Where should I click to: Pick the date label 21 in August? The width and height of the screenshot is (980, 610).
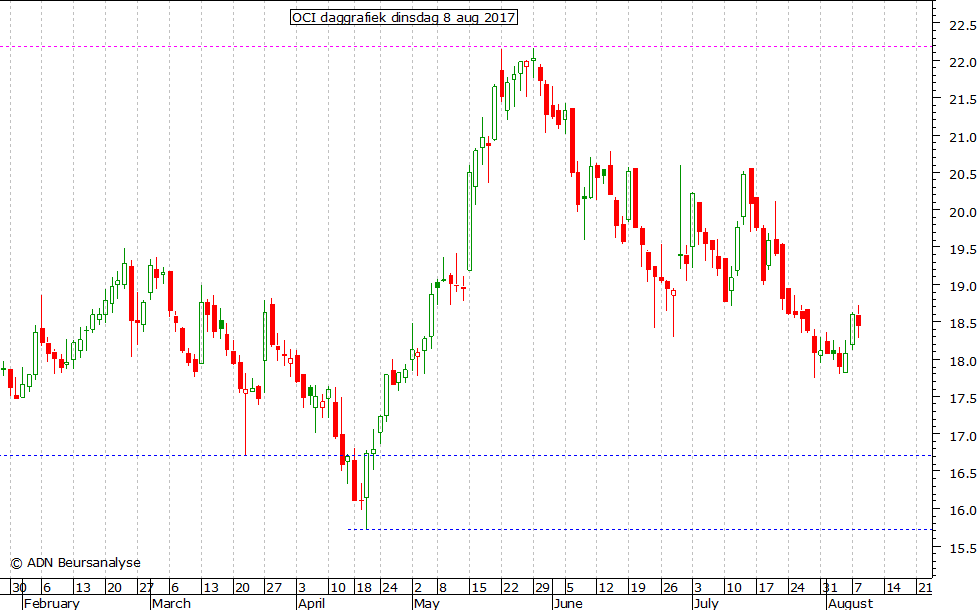(x=925, y=588)
